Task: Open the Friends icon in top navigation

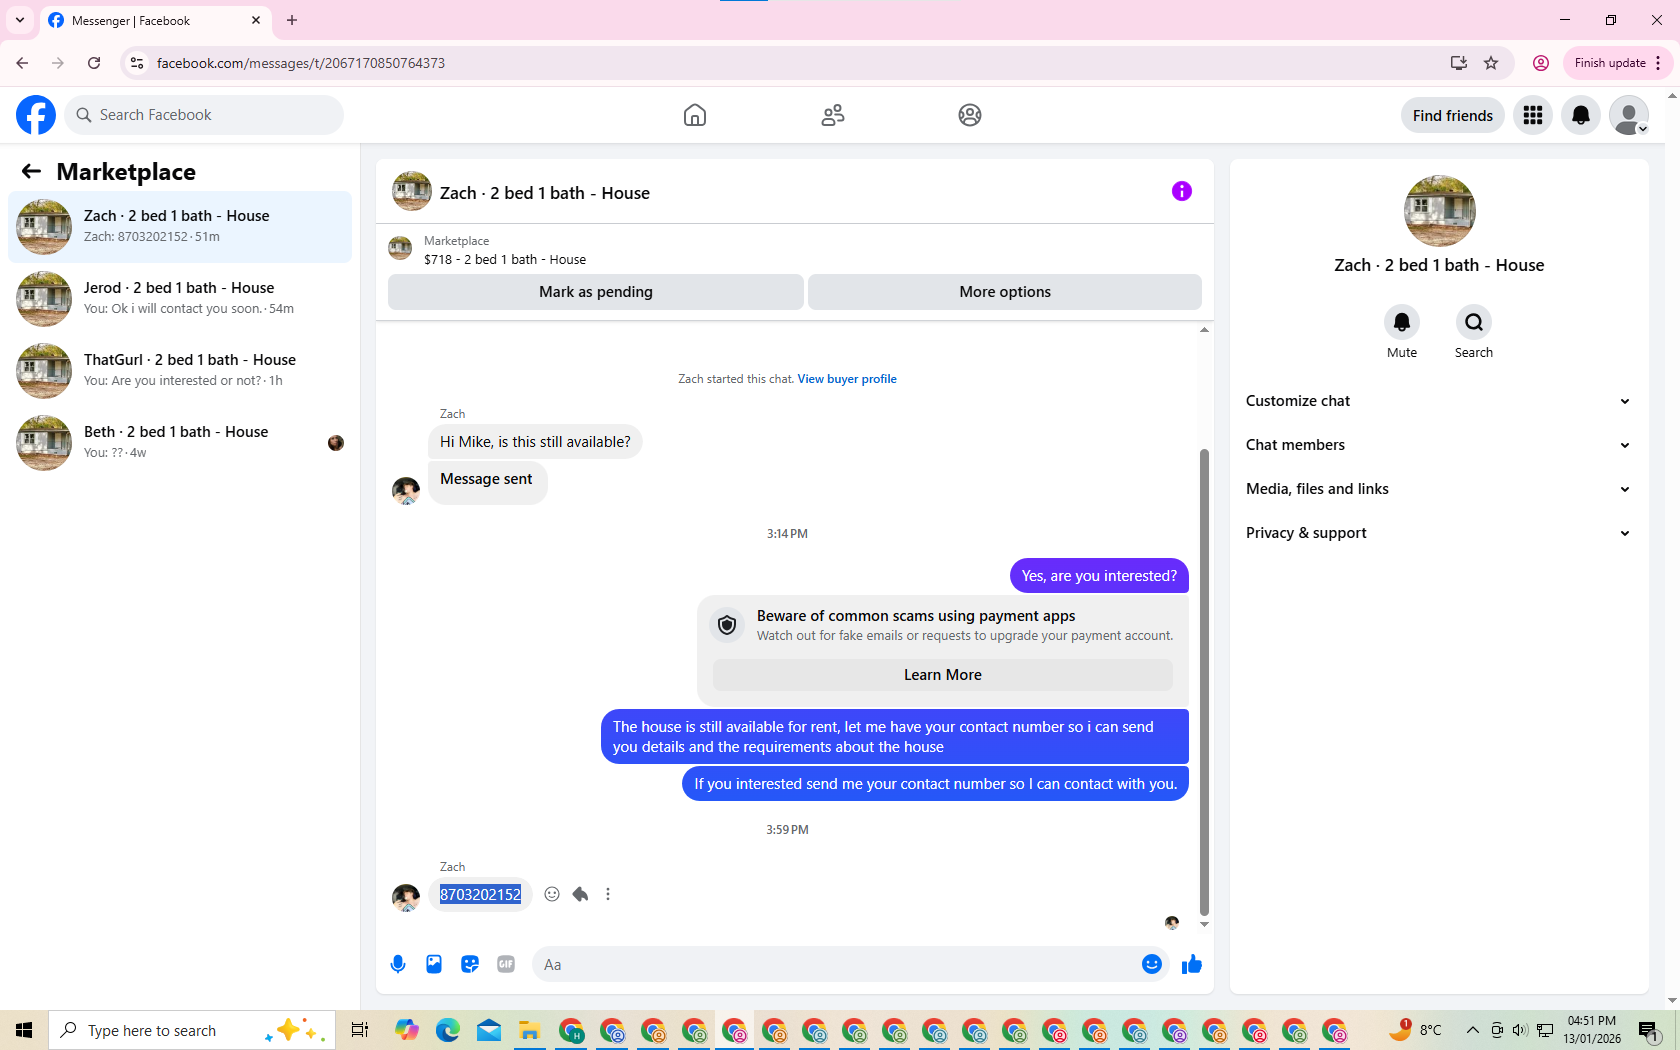Action: click(833, 115)
